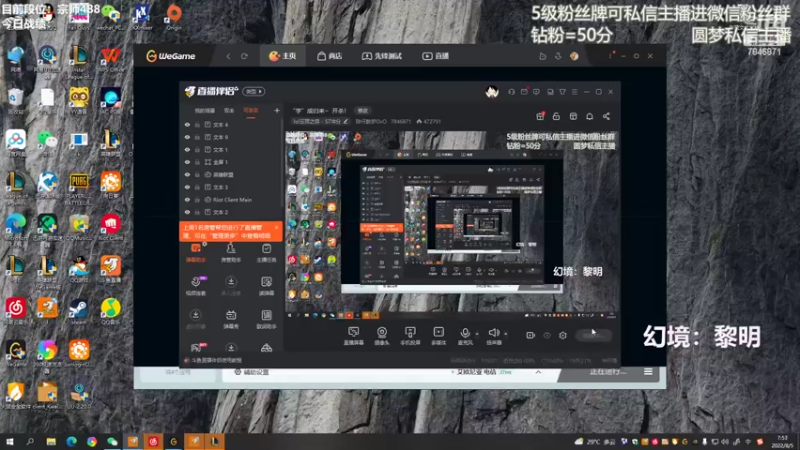Click the 类型 mode pill next to logo

pos(254,92)
